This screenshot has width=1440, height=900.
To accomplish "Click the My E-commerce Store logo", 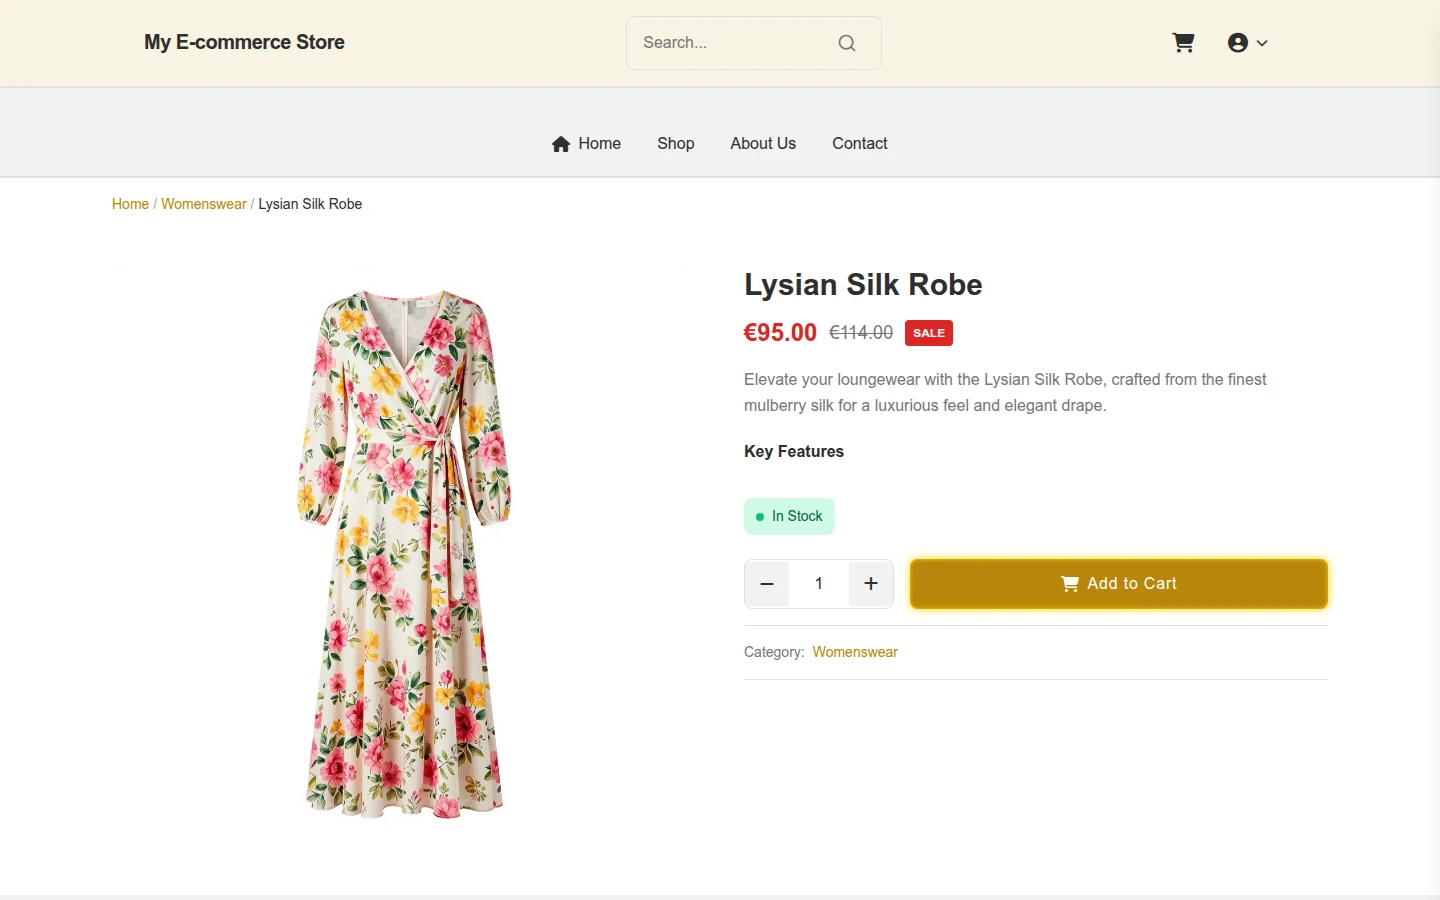I will tap(244, 42).
